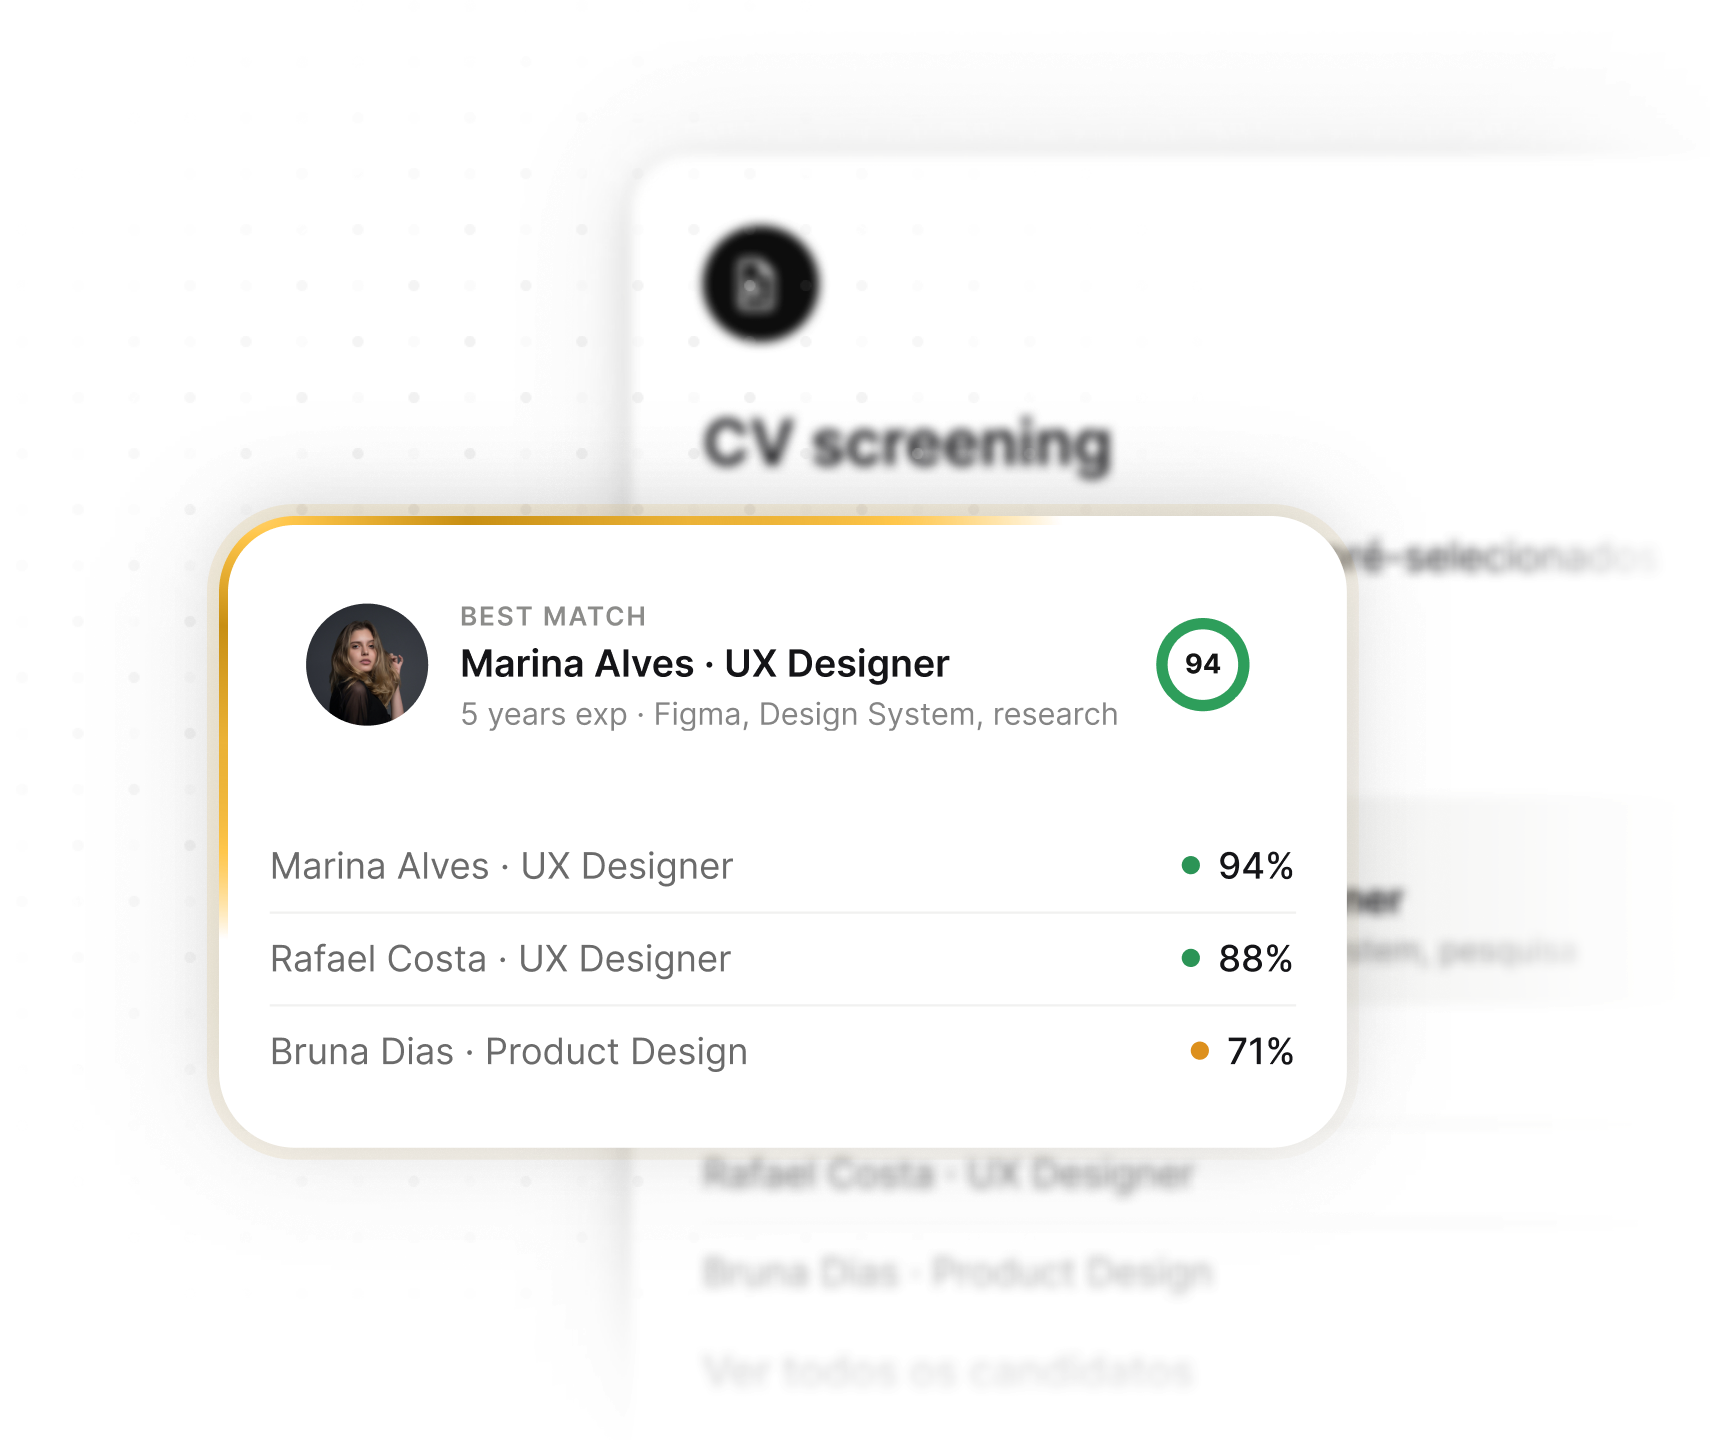Image resolution: width=1710 pixels, height=1440 pixels.
Task: Select Bruna Dias · Product Design row
Action: click(x=782, y=1052)
